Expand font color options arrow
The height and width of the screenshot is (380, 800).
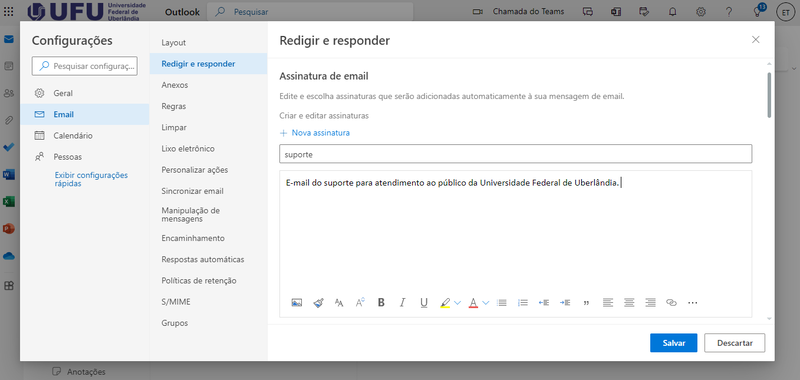pyautogui.click(x=486, y=302)
